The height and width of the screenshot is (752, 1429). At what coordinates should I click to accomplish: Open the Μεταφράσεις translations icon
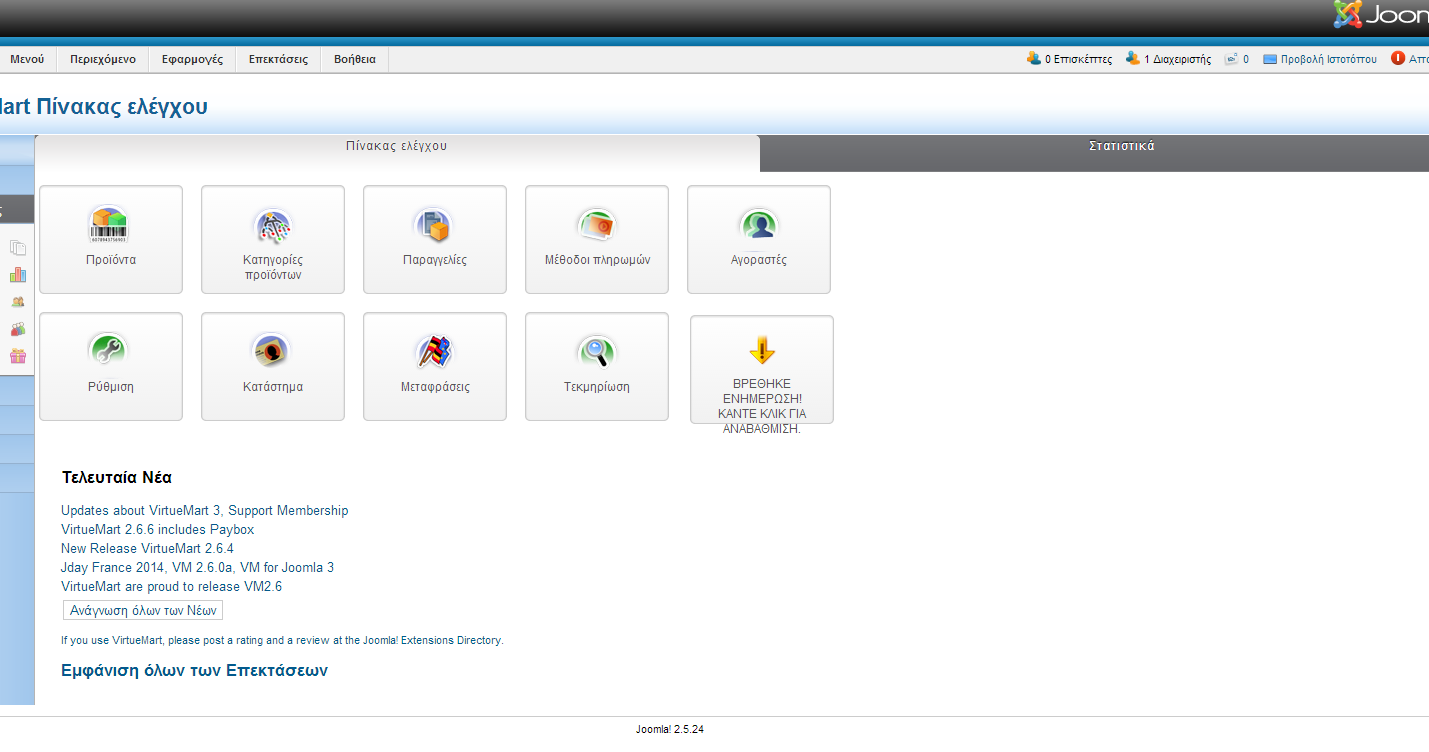[x=434, y=352]
